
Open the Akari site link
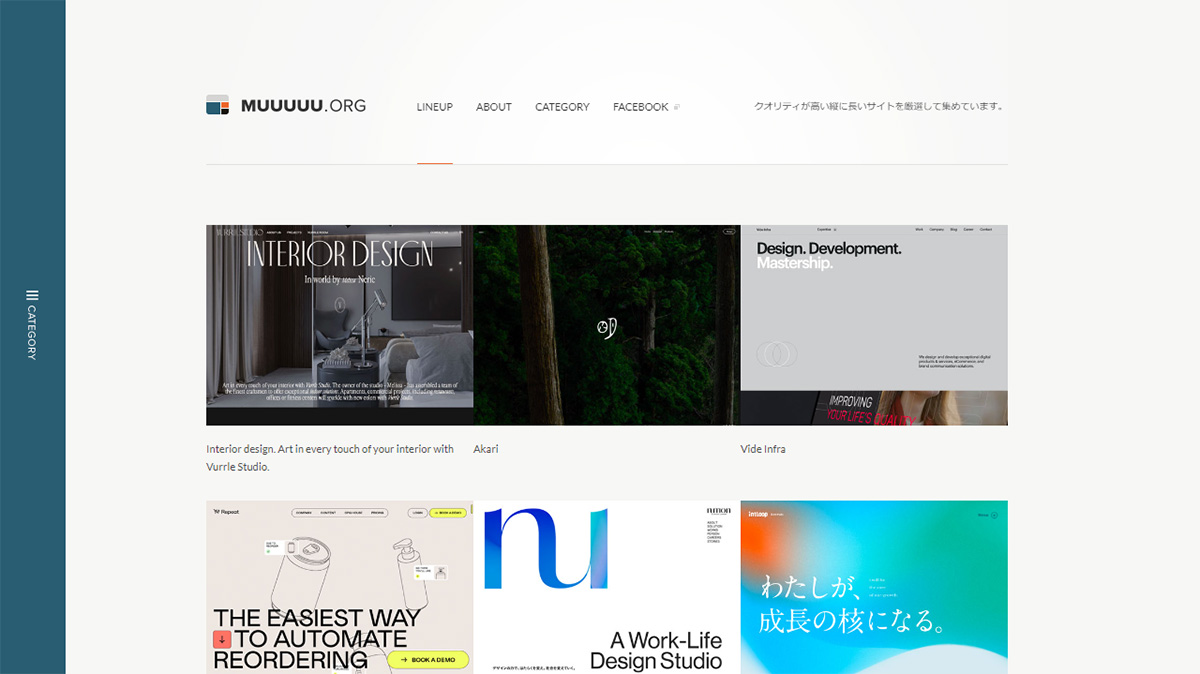486,449
